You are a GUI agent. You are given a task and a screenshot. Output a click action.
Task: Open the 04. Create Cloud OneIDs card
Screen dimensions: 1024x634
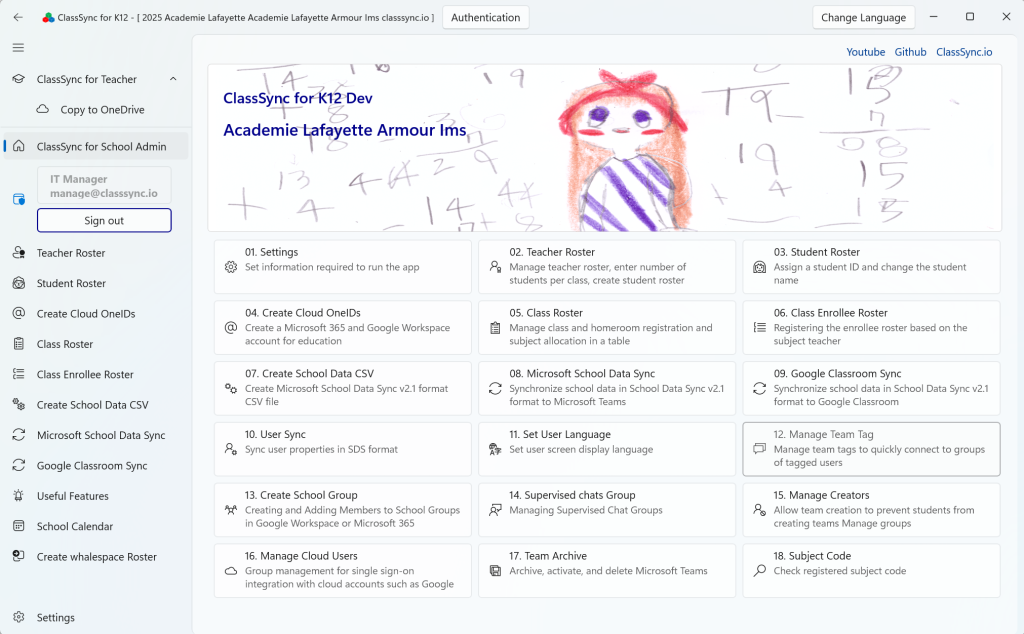click(x=343, y=328)
